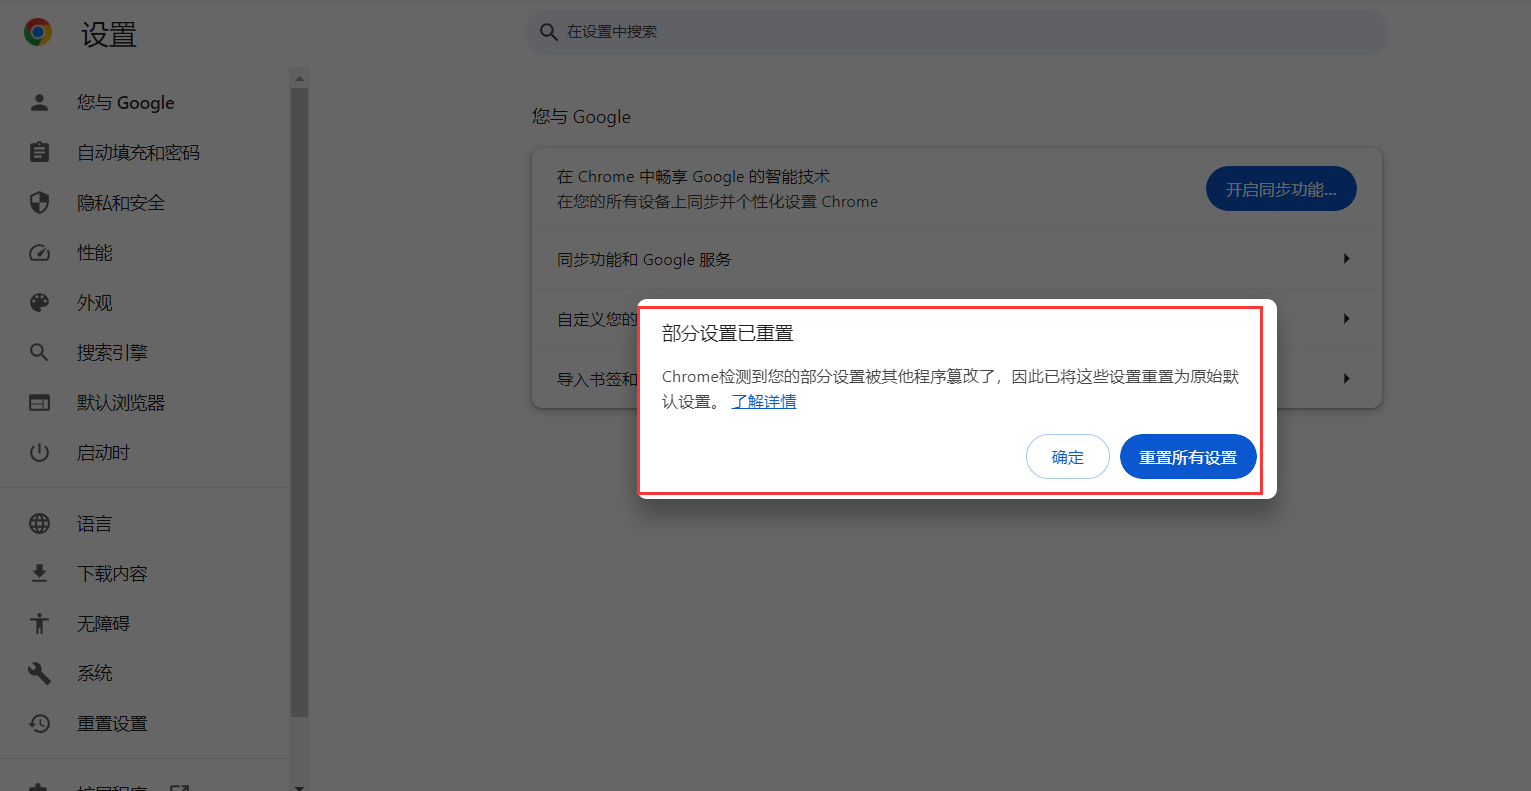1531x791 pixels.
Task: Click the 设置 page title
Action: pos(109,35)
